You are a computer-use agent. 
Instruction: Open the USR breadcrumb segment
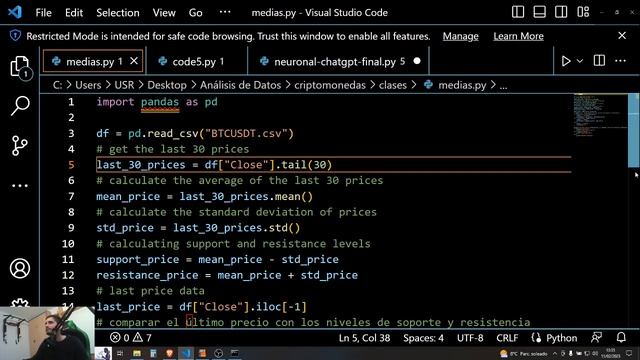point(124,85)
